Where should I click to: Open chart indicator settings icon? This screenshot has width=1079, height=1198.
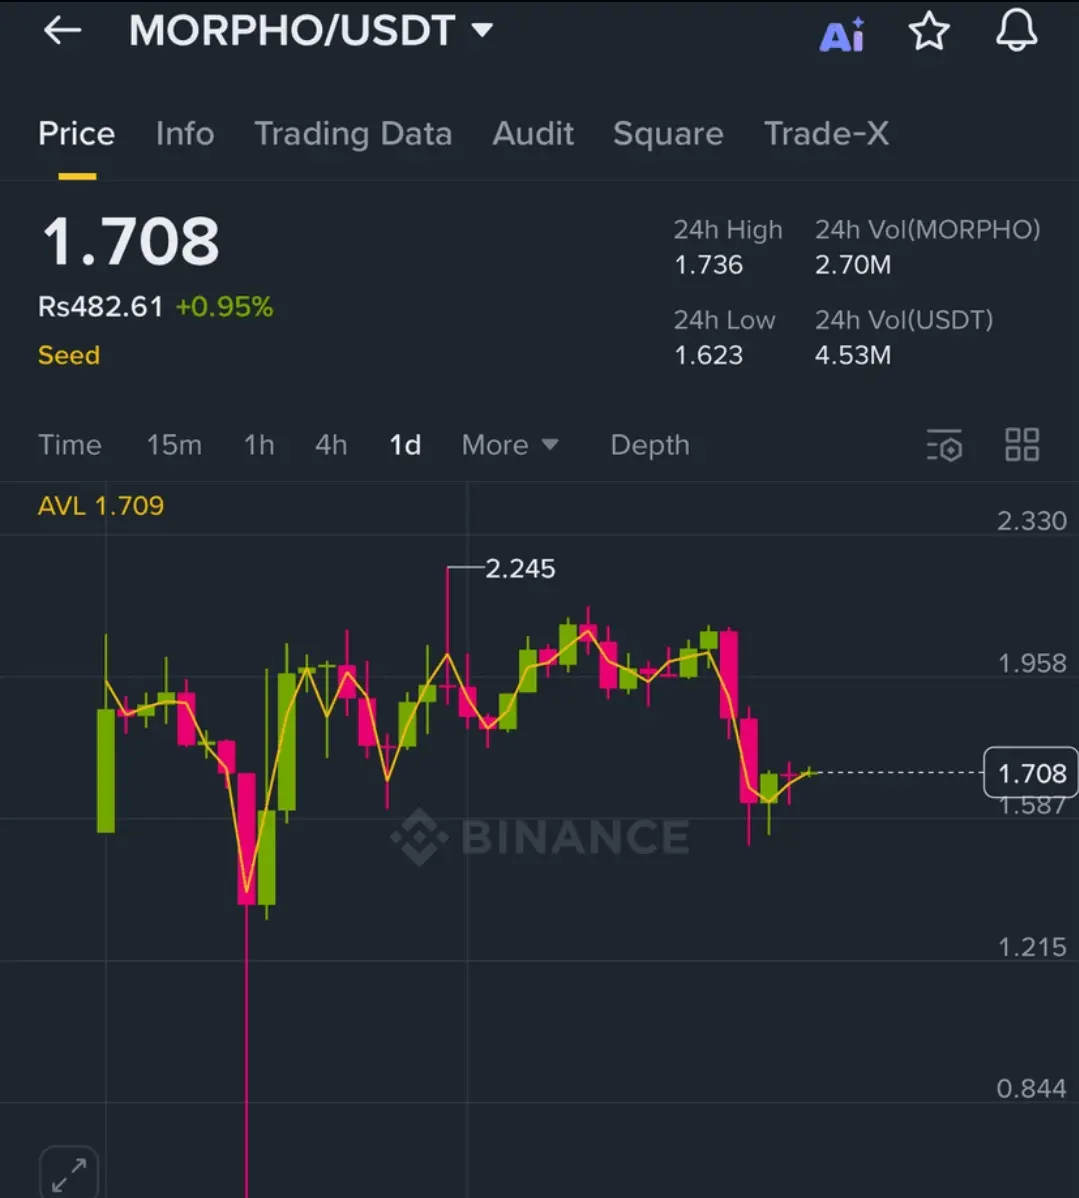944,446
